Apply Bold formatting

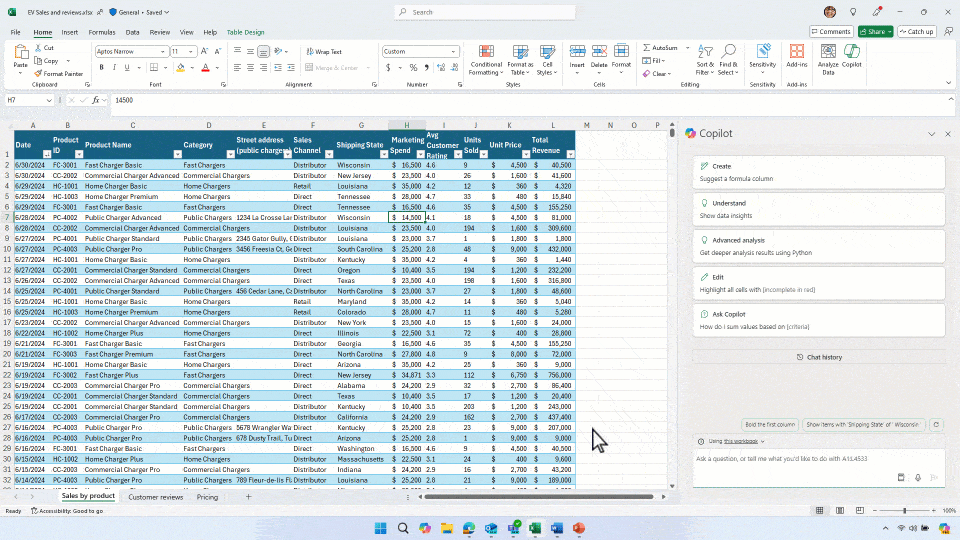click(x=102, y=67)
